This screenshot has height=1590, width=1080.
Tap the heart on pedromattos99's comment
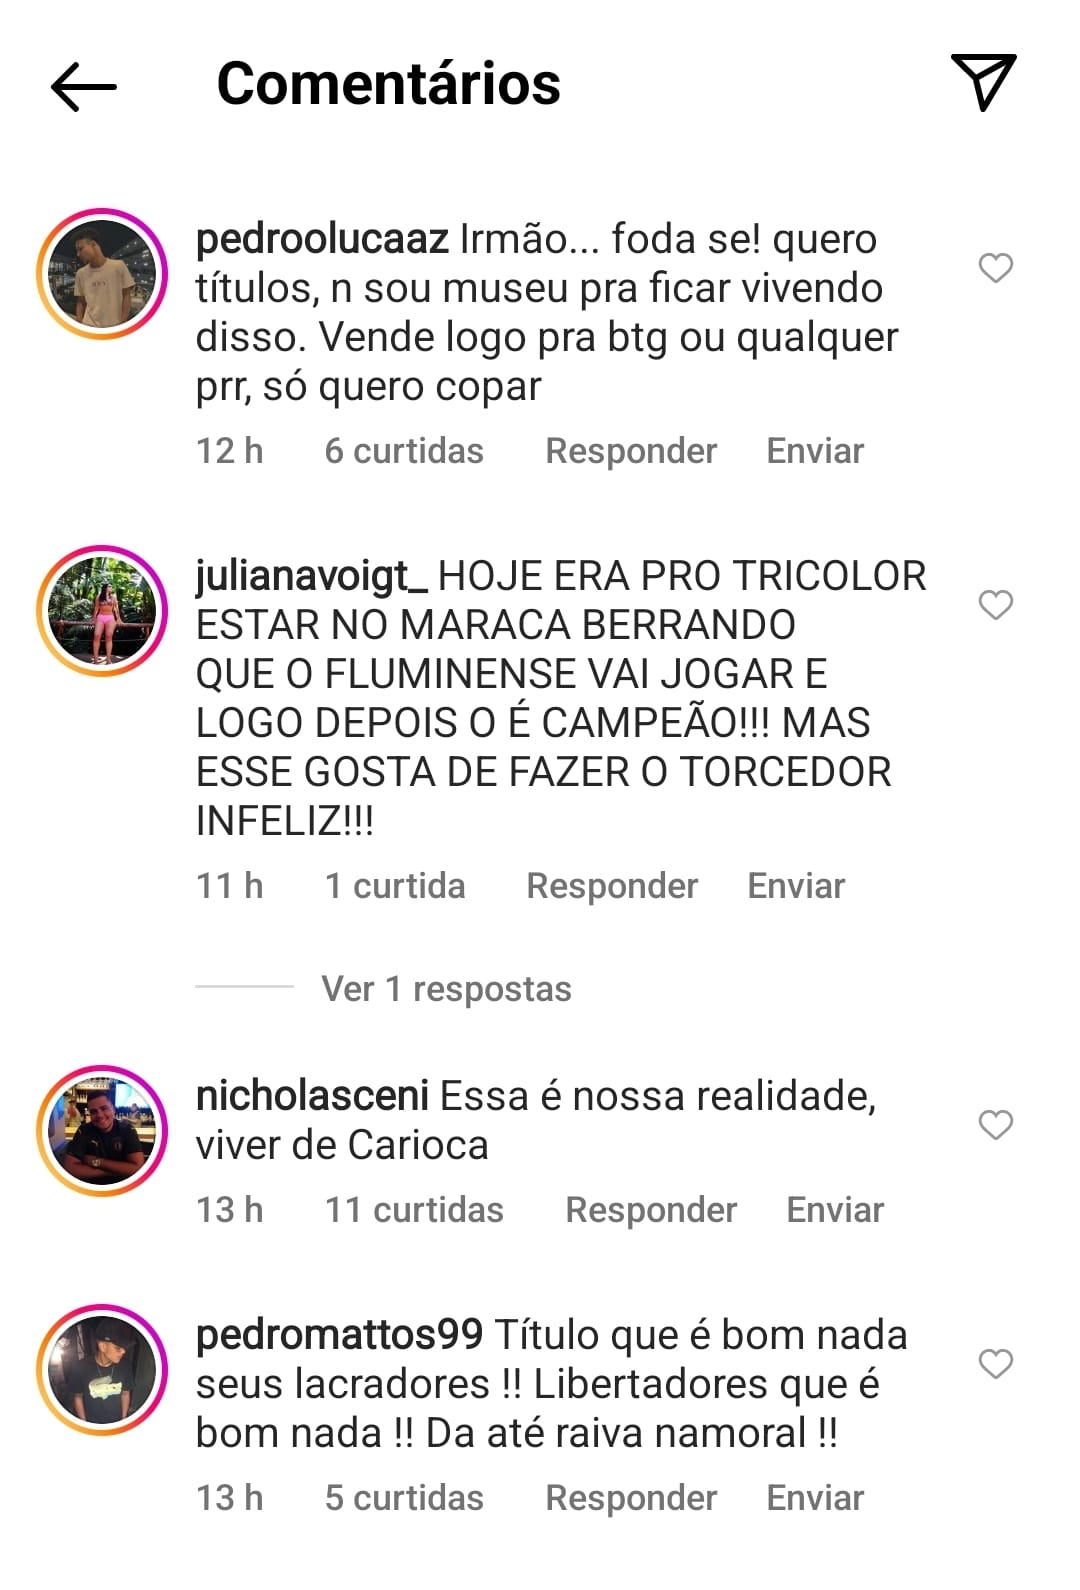(995, 1364)
